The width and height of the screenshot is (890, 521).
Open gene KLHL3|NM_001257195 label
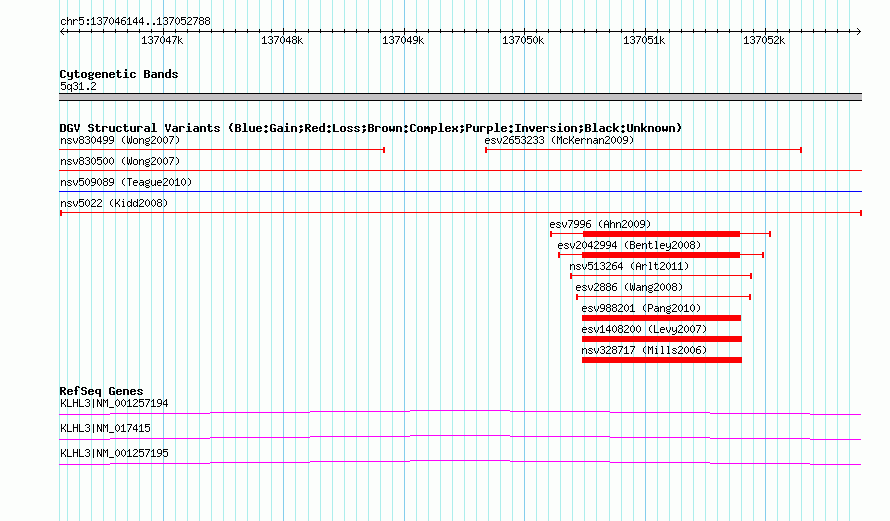pyautogui.click(x=114, y=453)
